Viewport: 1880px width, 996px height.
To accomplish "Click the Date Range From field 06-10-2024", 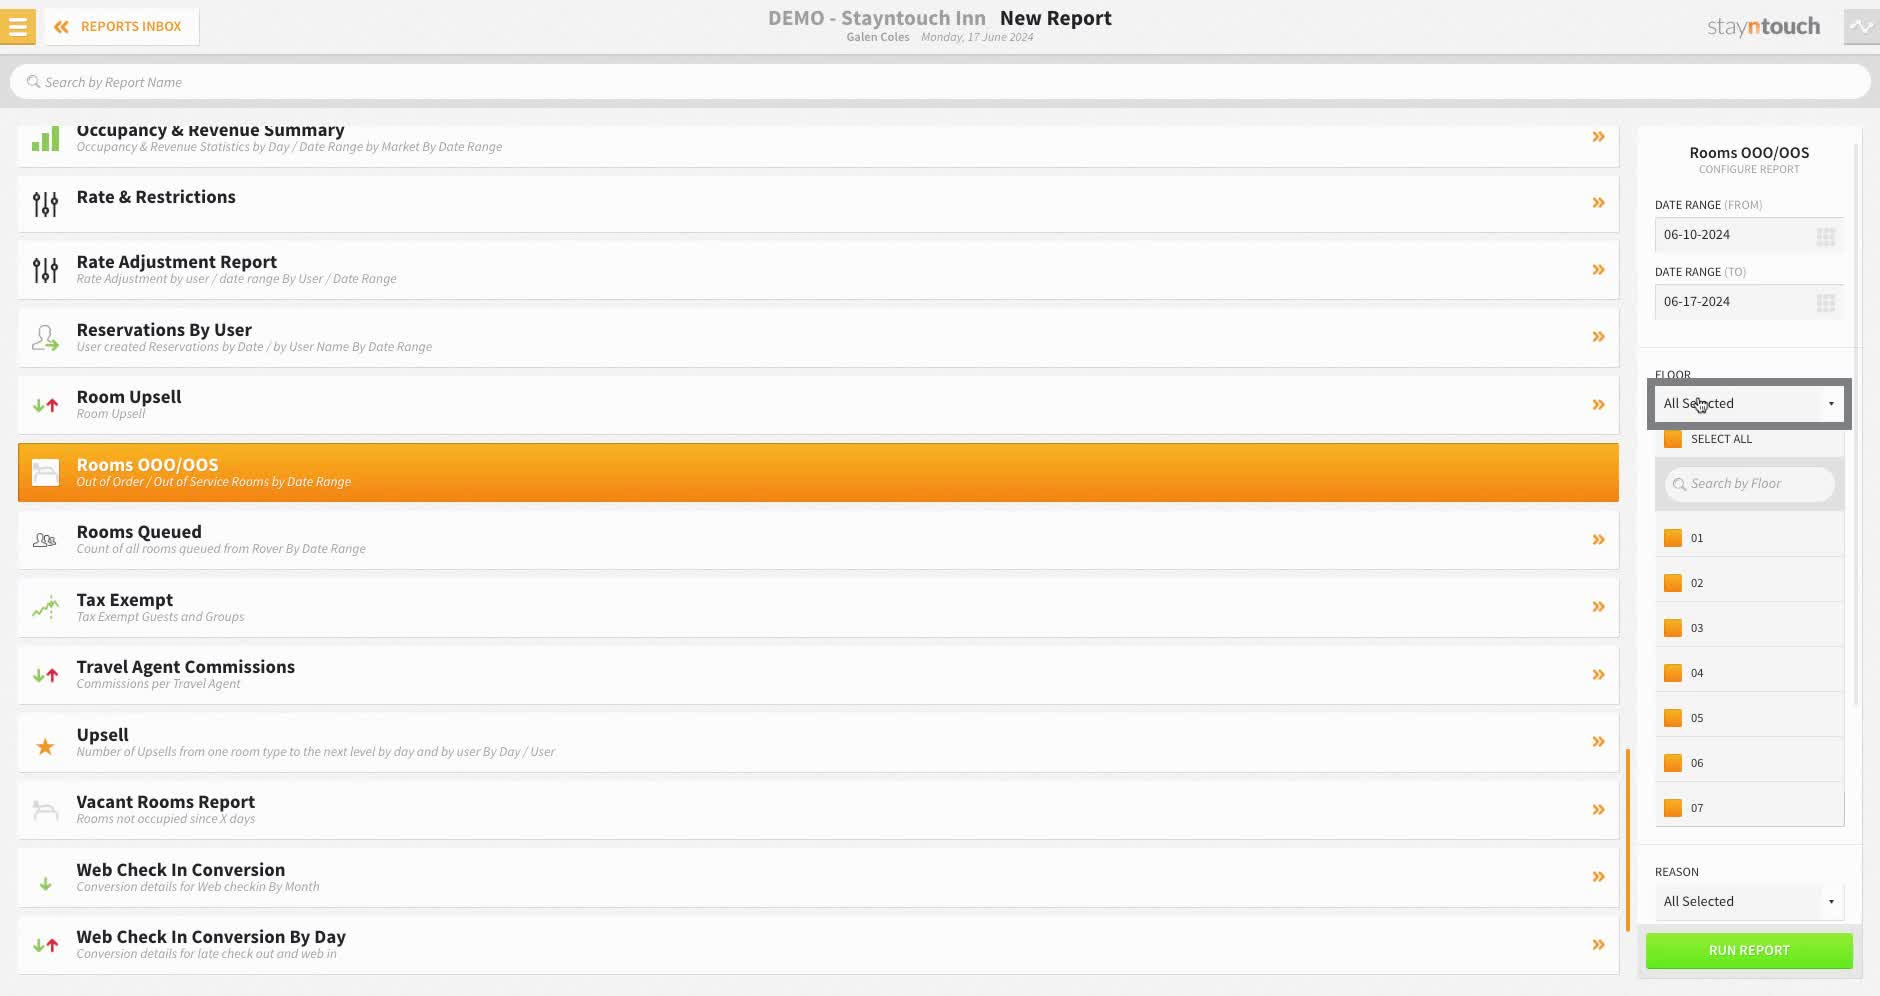I will click(1749, 235).
